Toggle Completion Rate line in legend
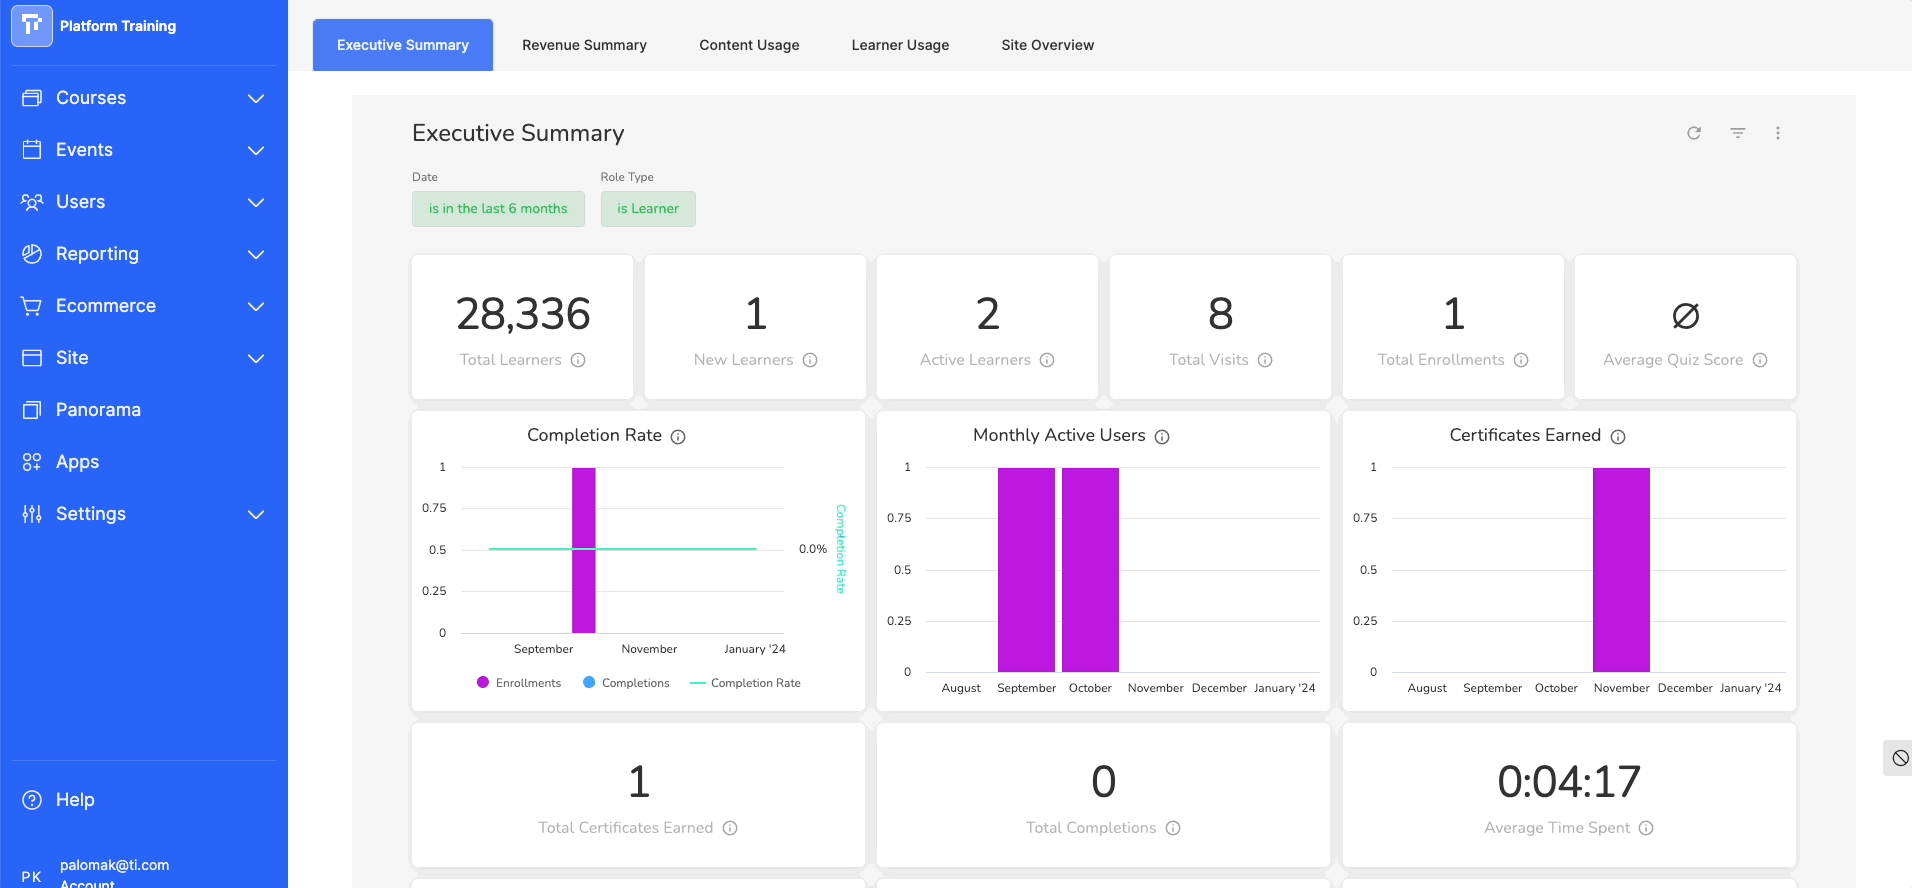The image size is (1912, 888). (745, 683)
